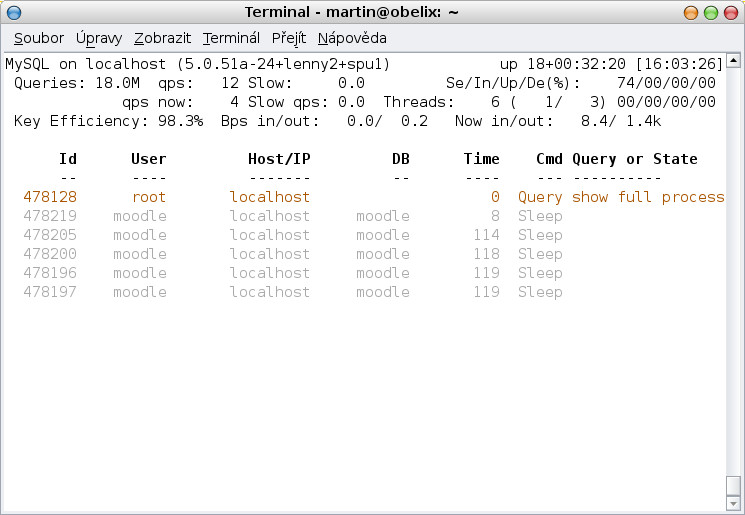
Task: Click the 'Queries: 18.0M' value
Action: coord(77,83)
